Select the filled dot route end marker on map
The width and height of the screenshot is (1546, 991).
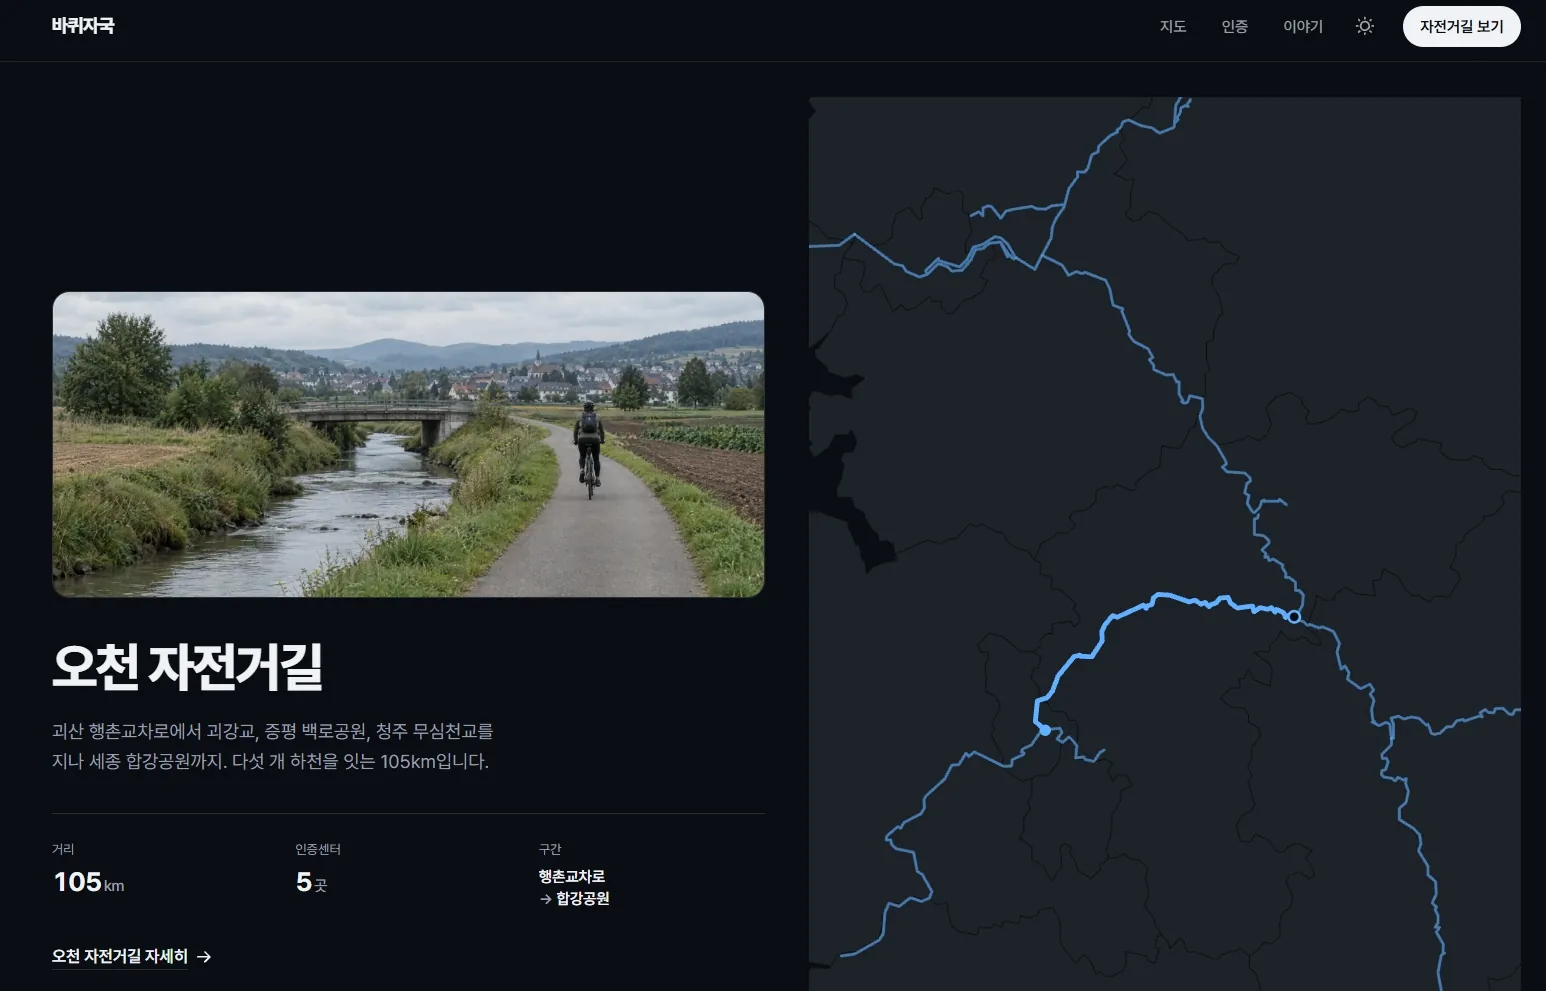(x=1045, y=730)
